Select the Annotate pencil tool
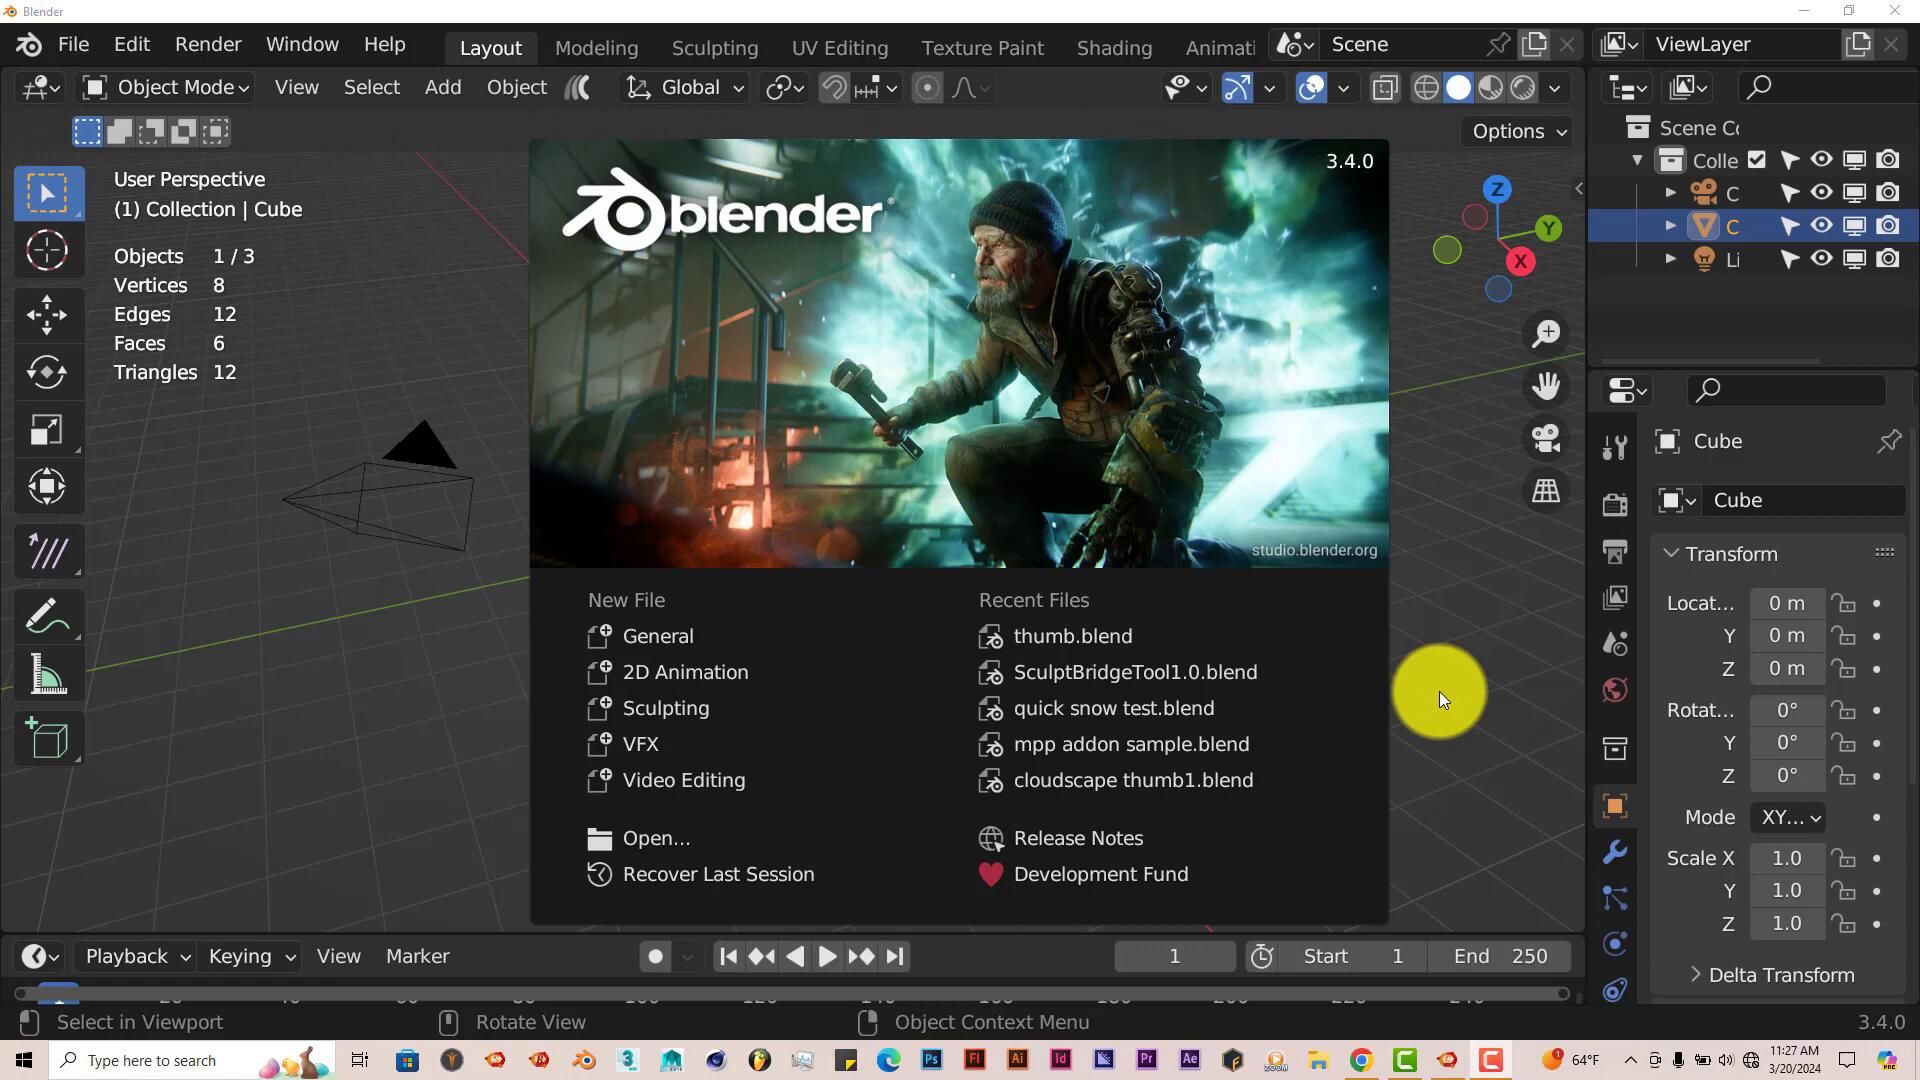 pos(47,616)
